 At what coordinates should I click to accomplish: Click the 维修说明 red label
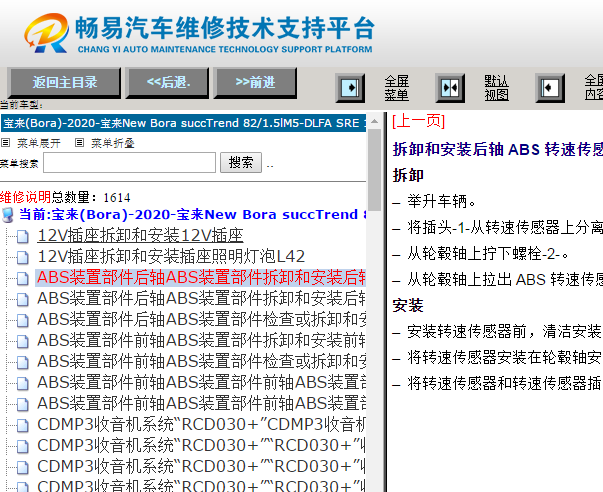pyautogui.click(x=25, y=197)
